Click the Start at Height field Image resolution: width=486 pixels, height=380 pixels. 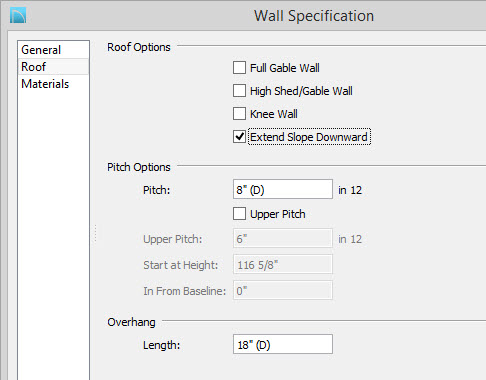(x=283, y=264)
